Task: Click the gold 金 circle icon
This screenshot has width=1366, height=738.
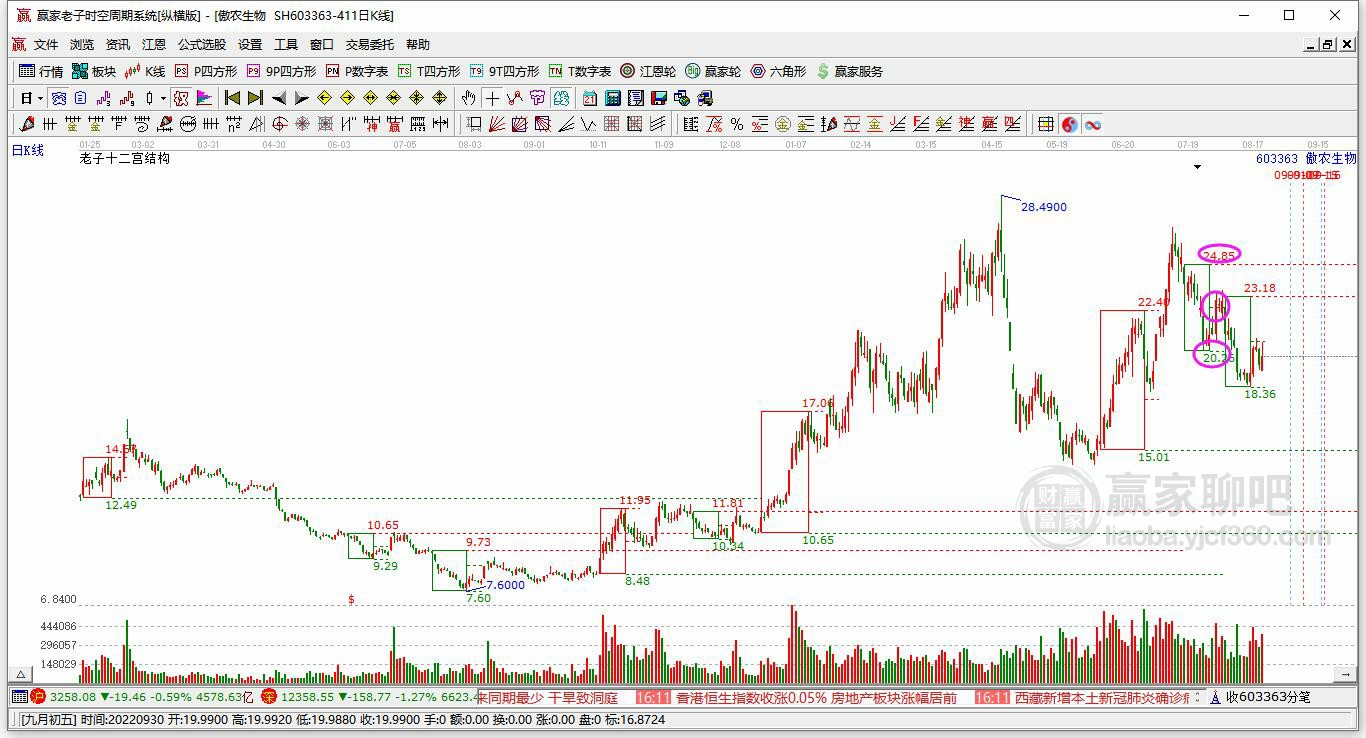Action: [783, 124]
